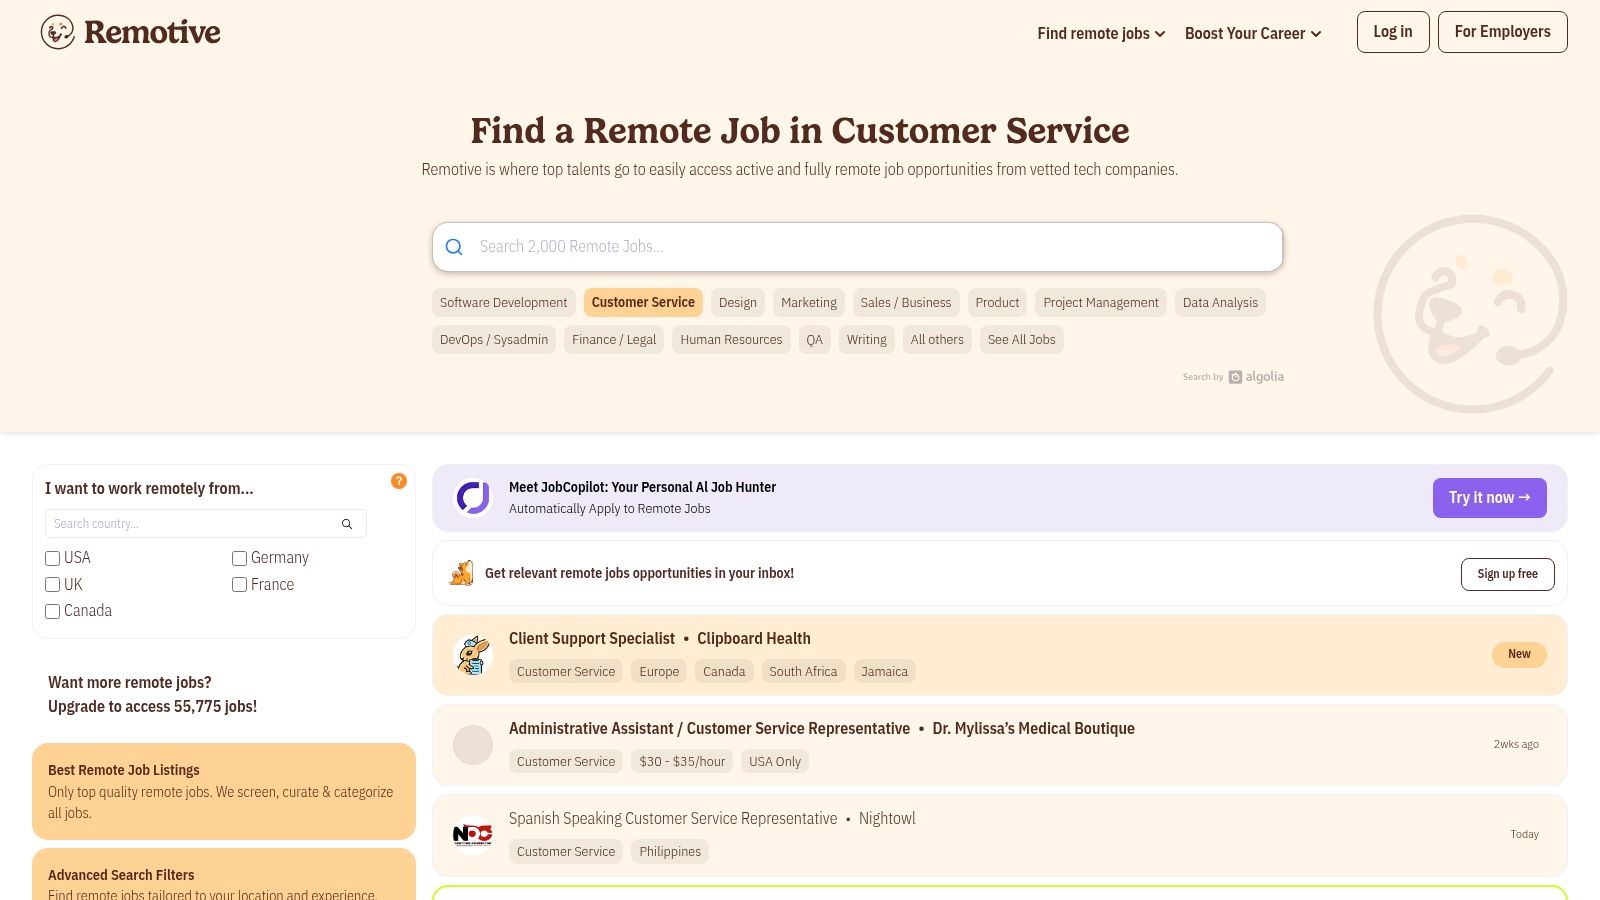Screen dimensions: 1600x900
Task: Click the magnifier icon in job search bar
Action: click(x=454, y=247)
